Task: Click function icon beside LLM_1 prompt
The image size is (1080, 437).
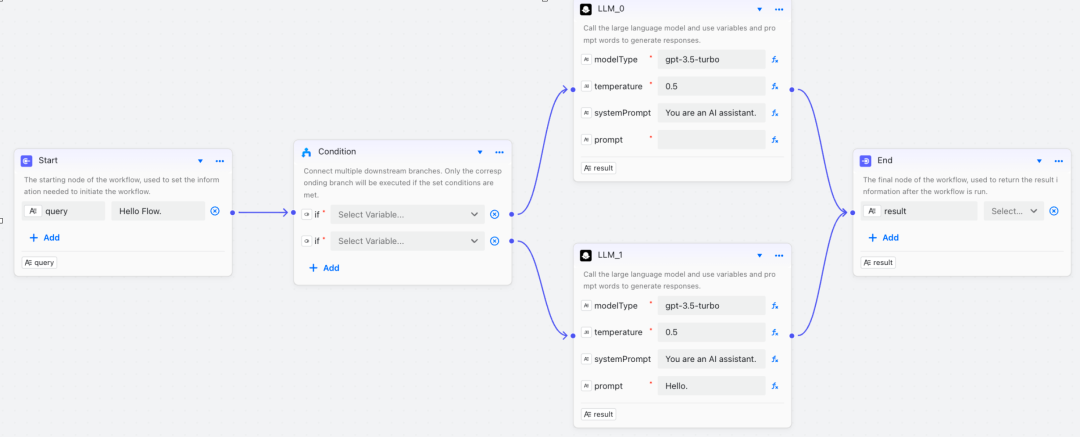Action: coord(775,385)
